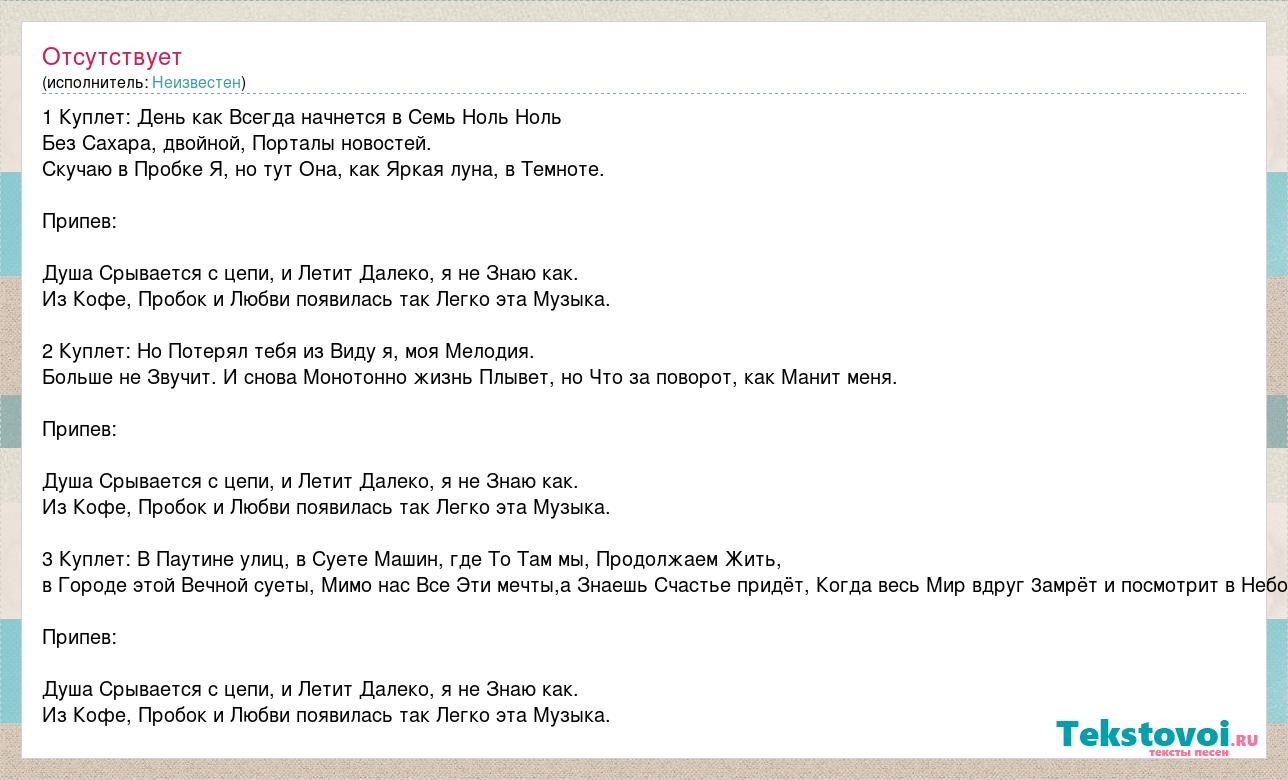Select line Без Сахара, двойной, Порталы новостей
This screenshot has width=1288, height=780.
pos(237,143)
